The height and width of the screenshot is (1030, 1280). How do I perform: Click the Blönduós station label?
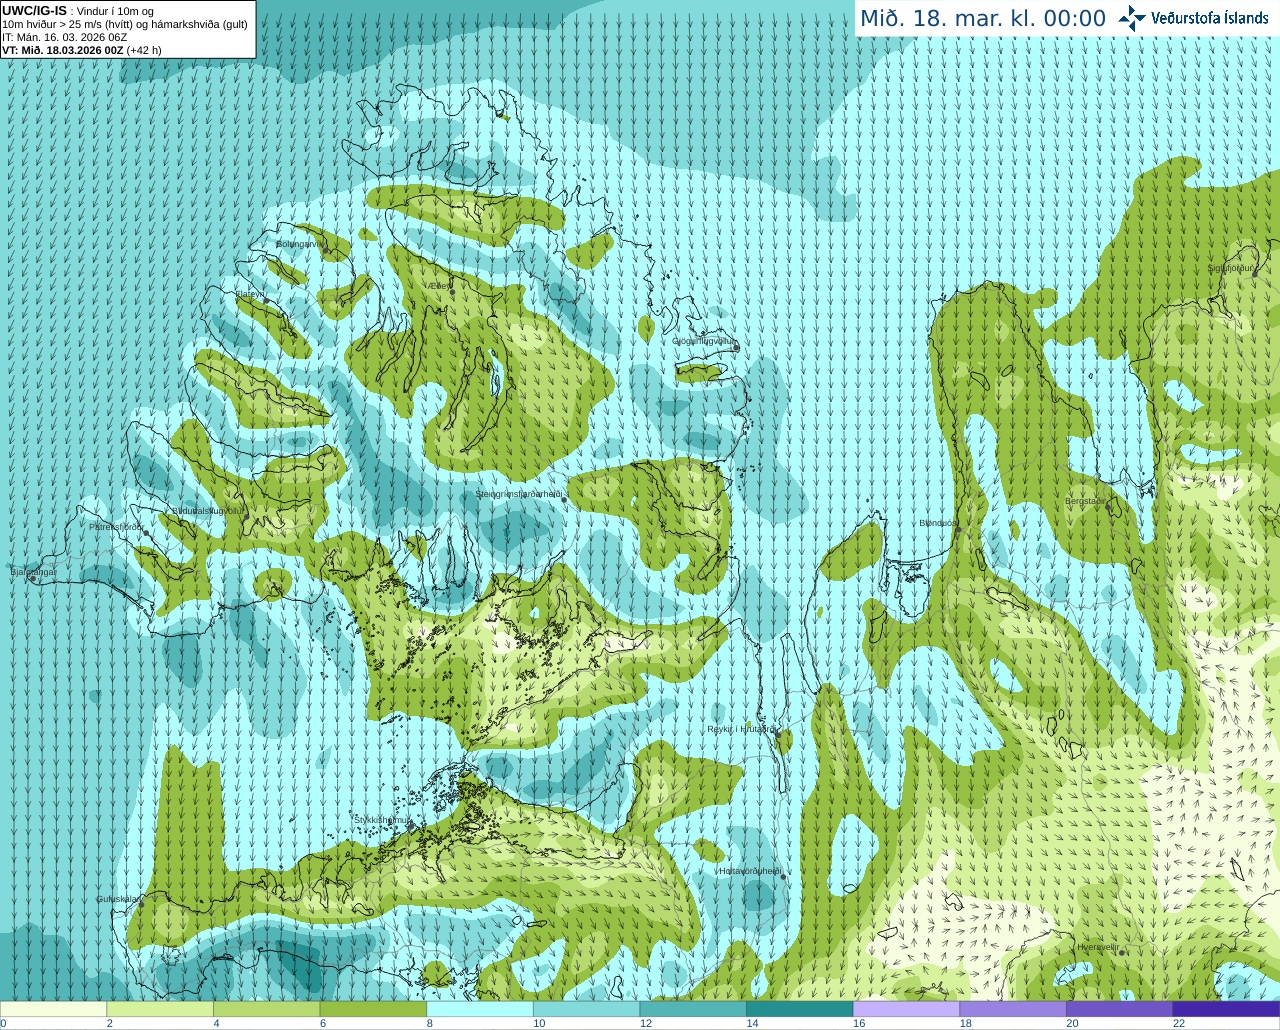point(938,523)
